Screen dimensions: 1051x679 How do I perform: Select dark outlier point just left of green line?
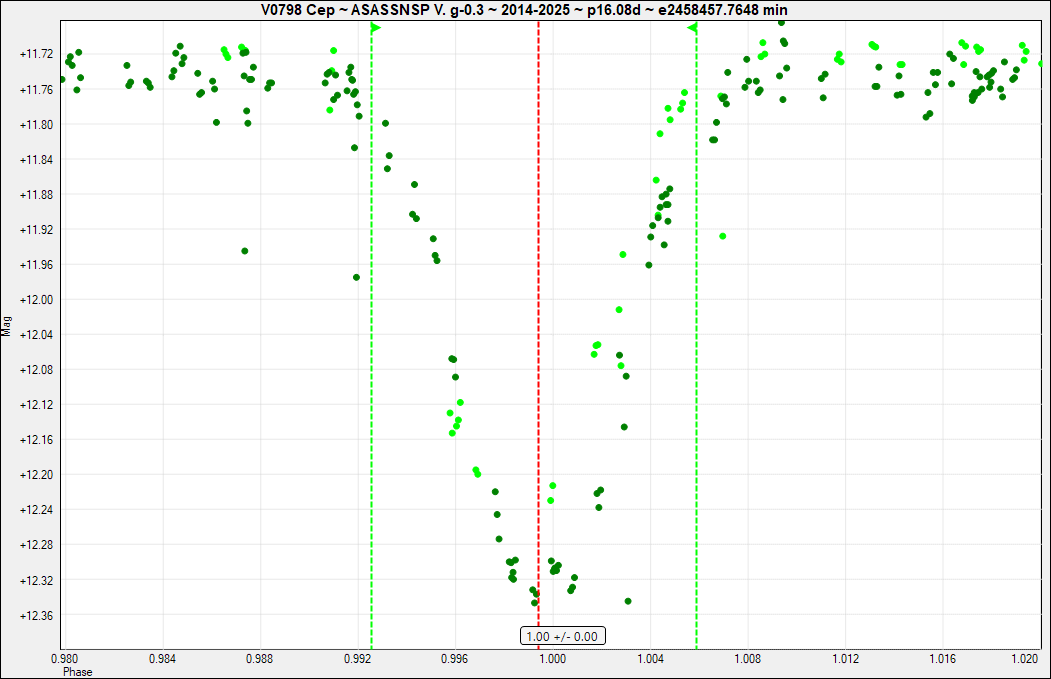click(x=356, y=277)
